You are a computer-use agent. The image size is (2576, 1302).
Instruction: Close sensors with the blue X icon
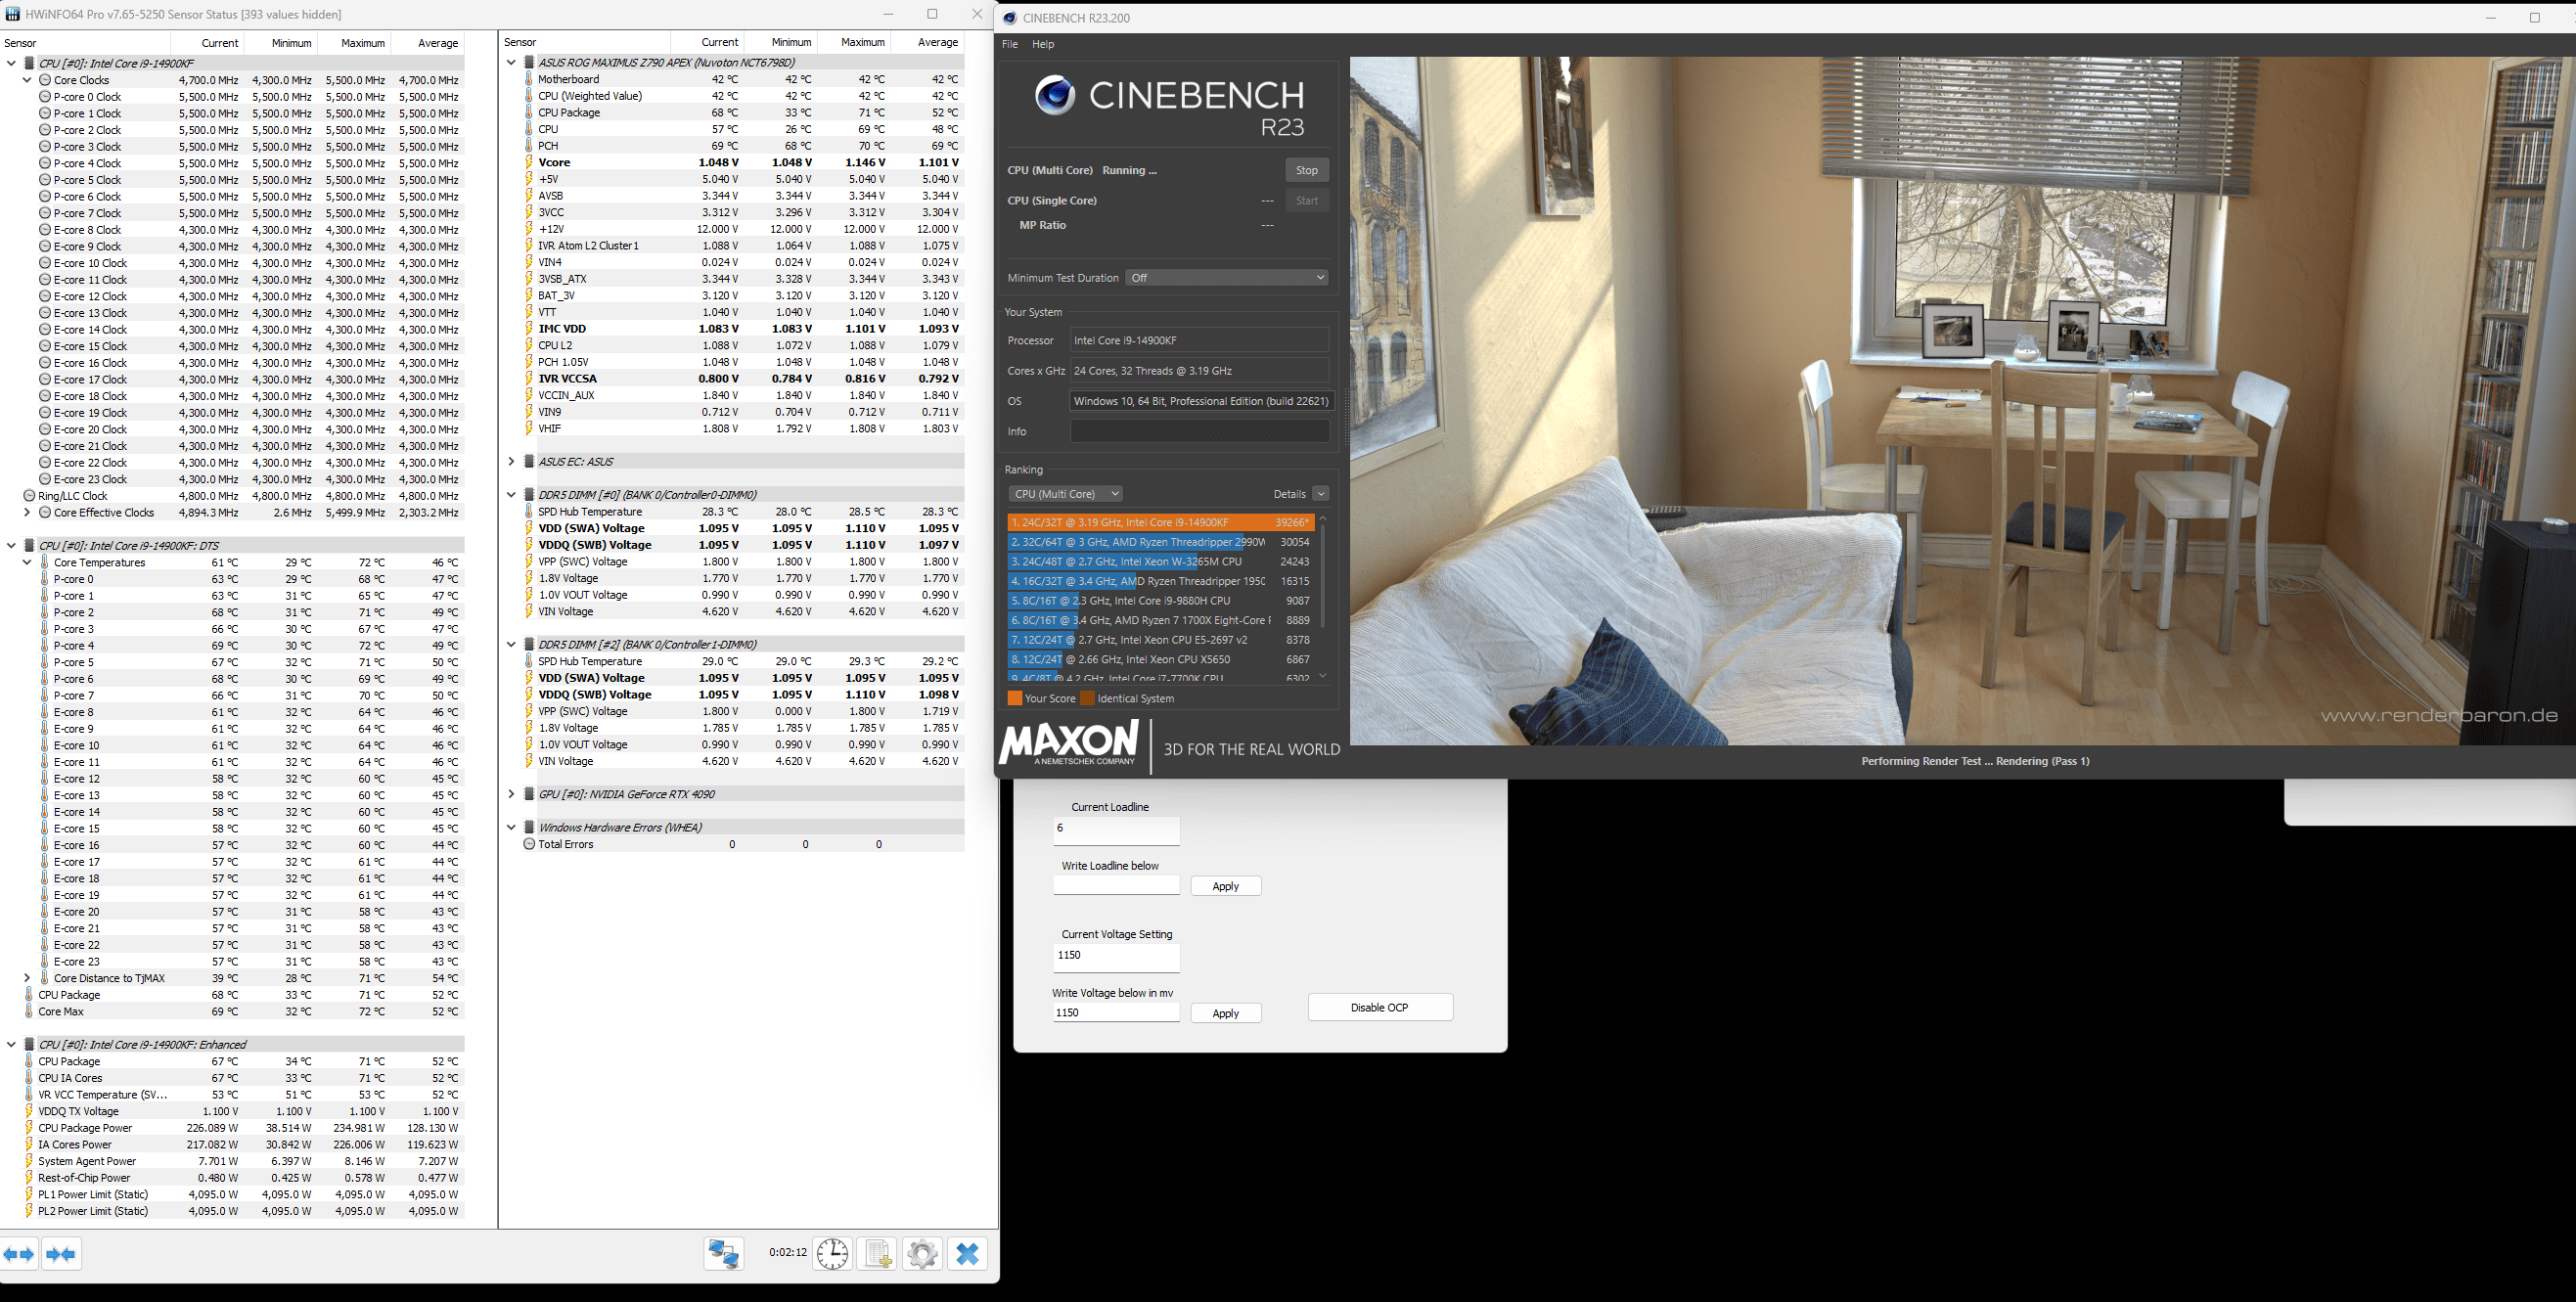pyautogui.click(x=967, y=1253)
